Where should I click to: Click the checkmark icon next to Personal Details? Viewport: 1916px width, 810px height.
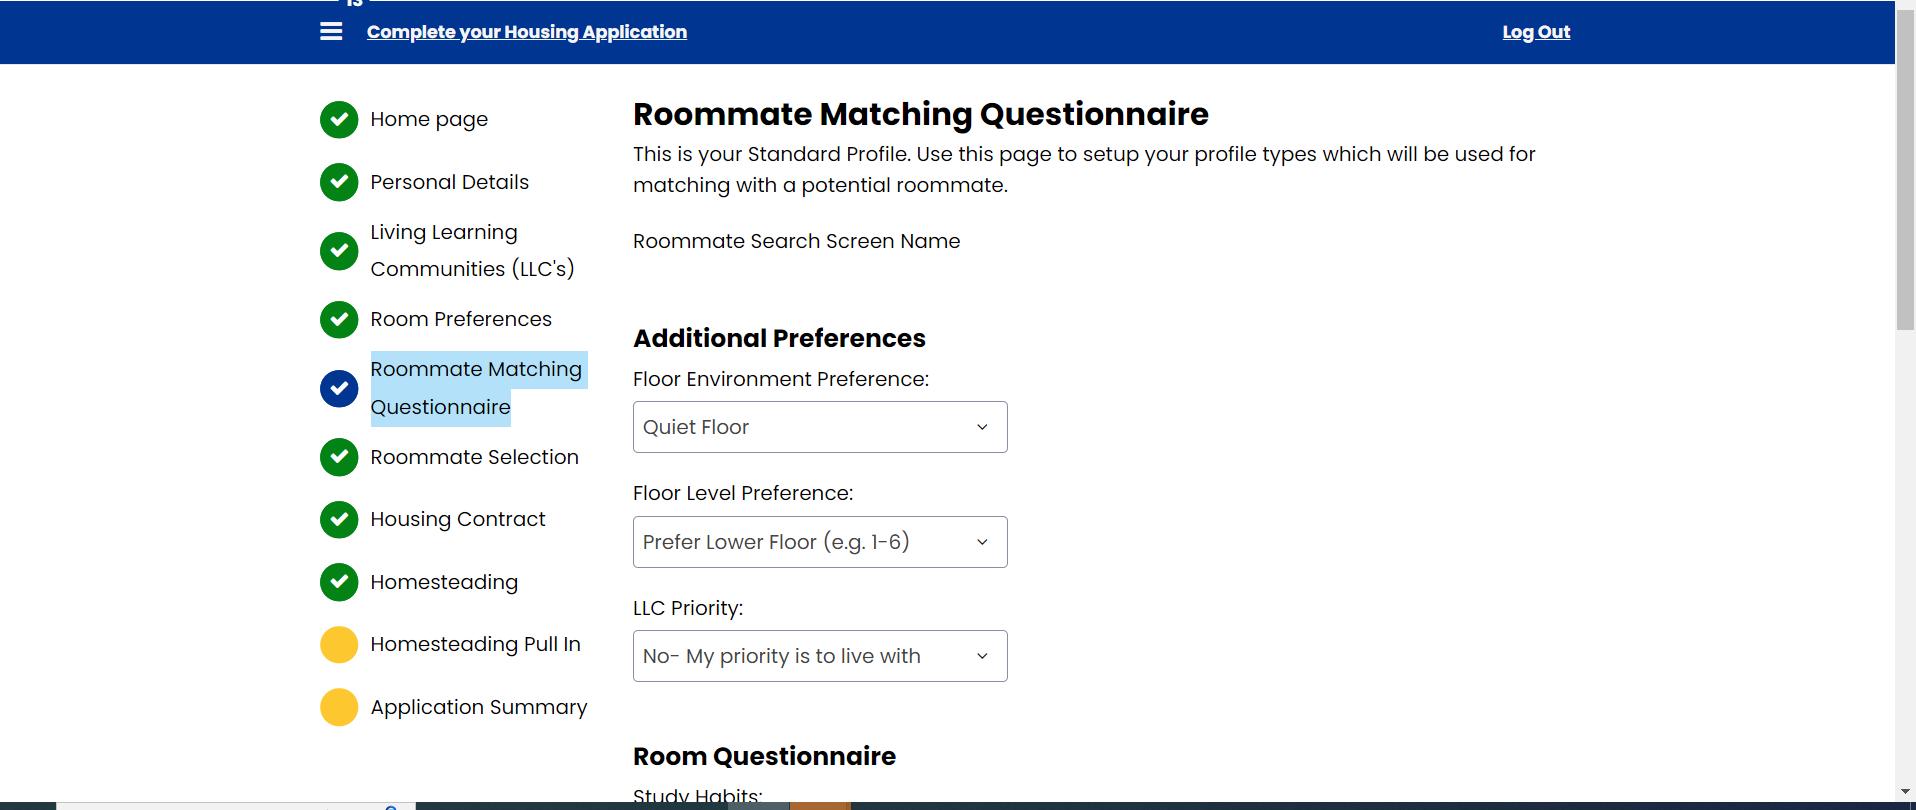tap(339, 182)
